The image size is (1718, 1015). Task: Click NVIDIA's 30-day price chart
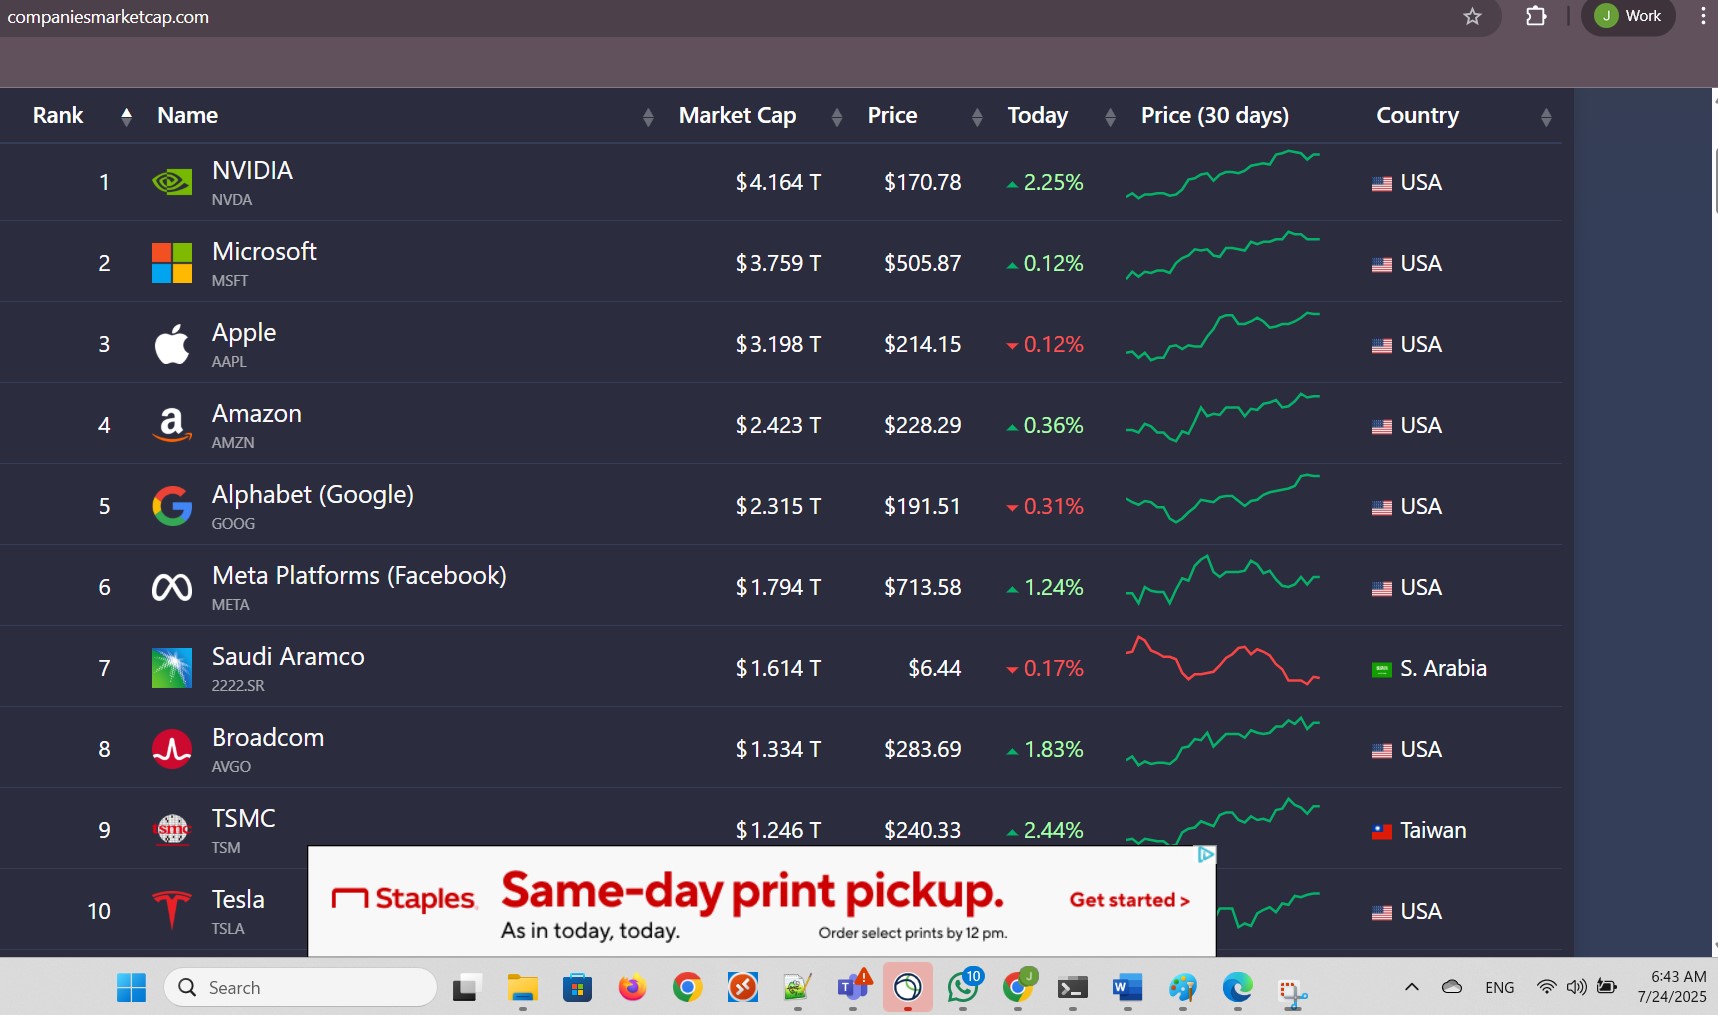(x=1223, y=175)
